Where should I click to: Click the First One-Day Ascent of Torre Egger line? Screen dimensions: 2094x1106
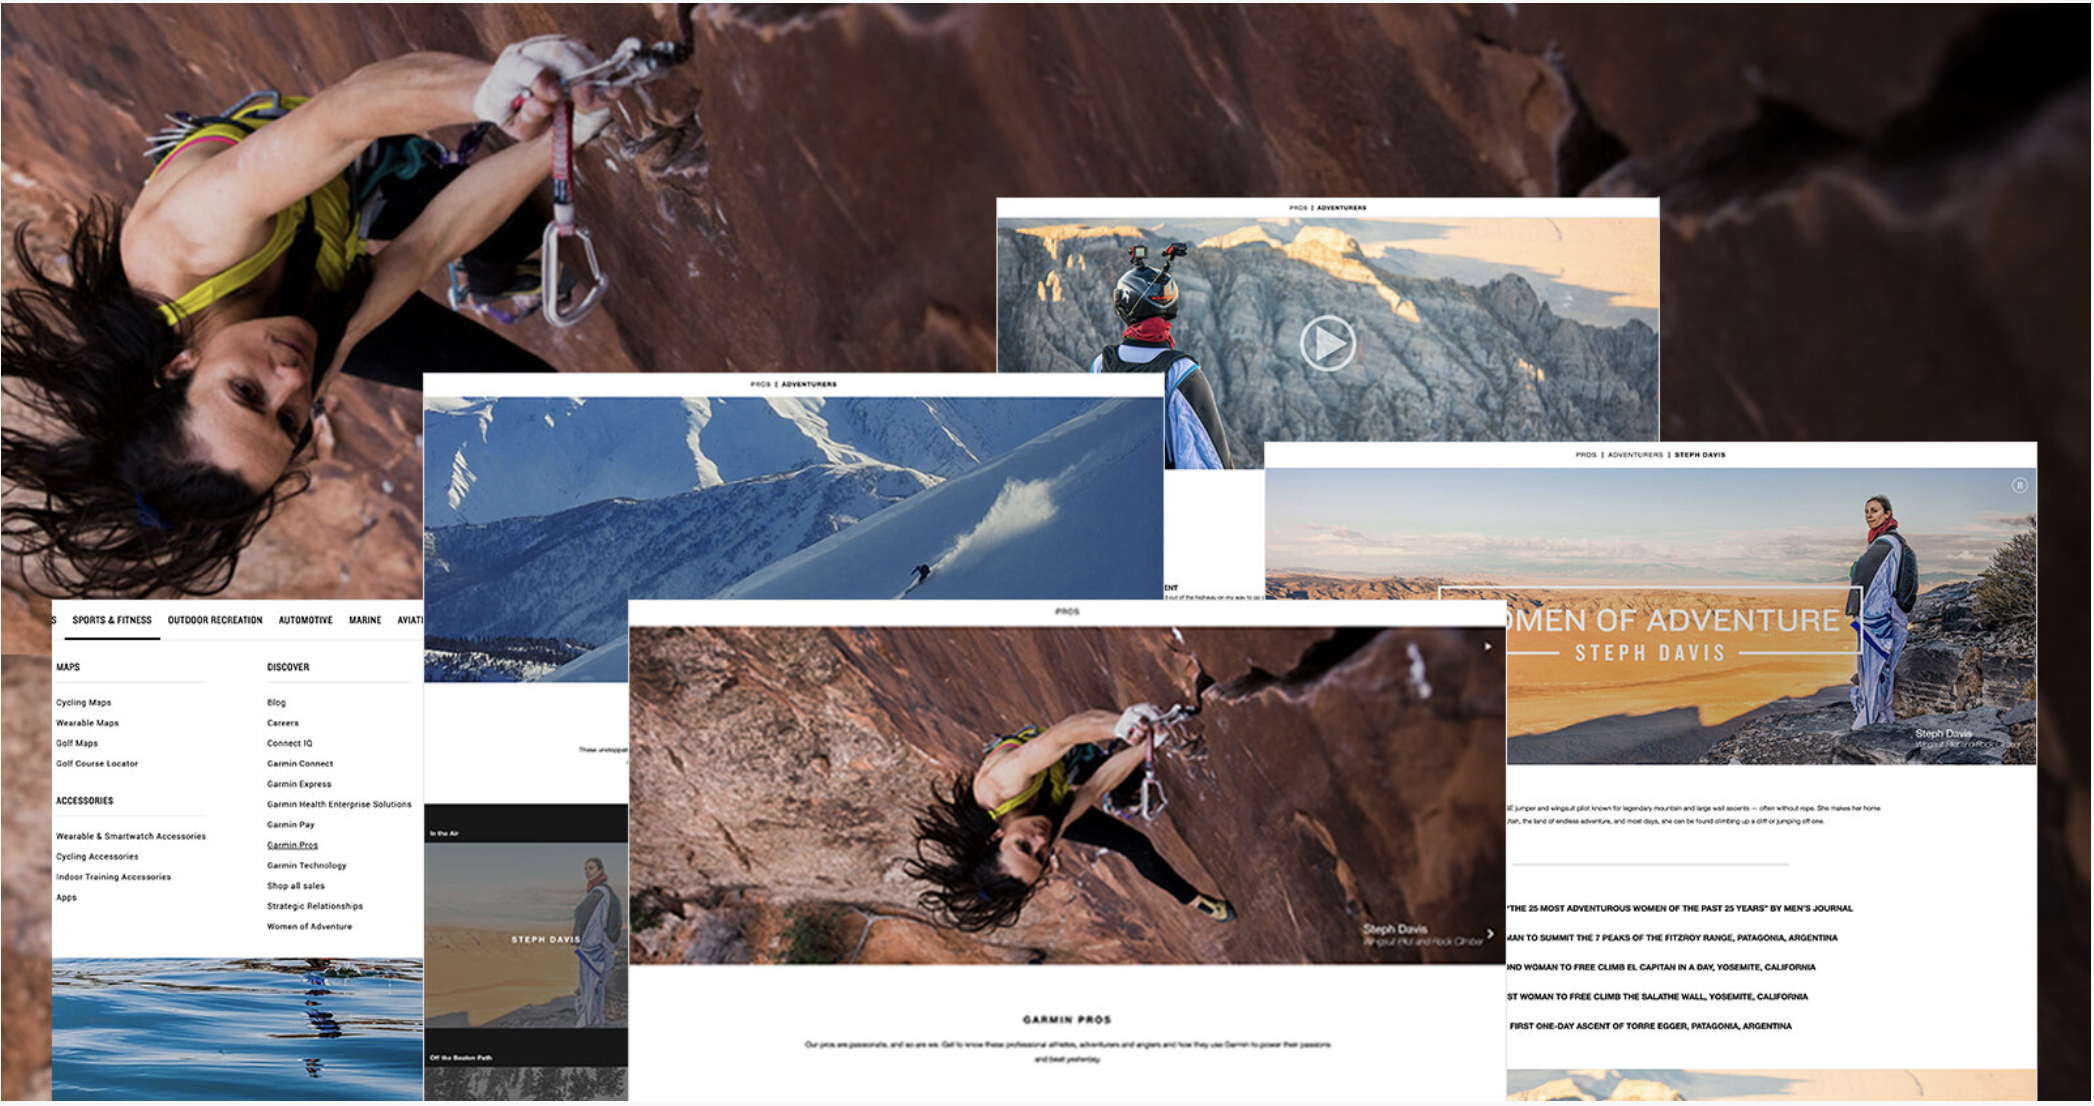coord(1650,1026)
